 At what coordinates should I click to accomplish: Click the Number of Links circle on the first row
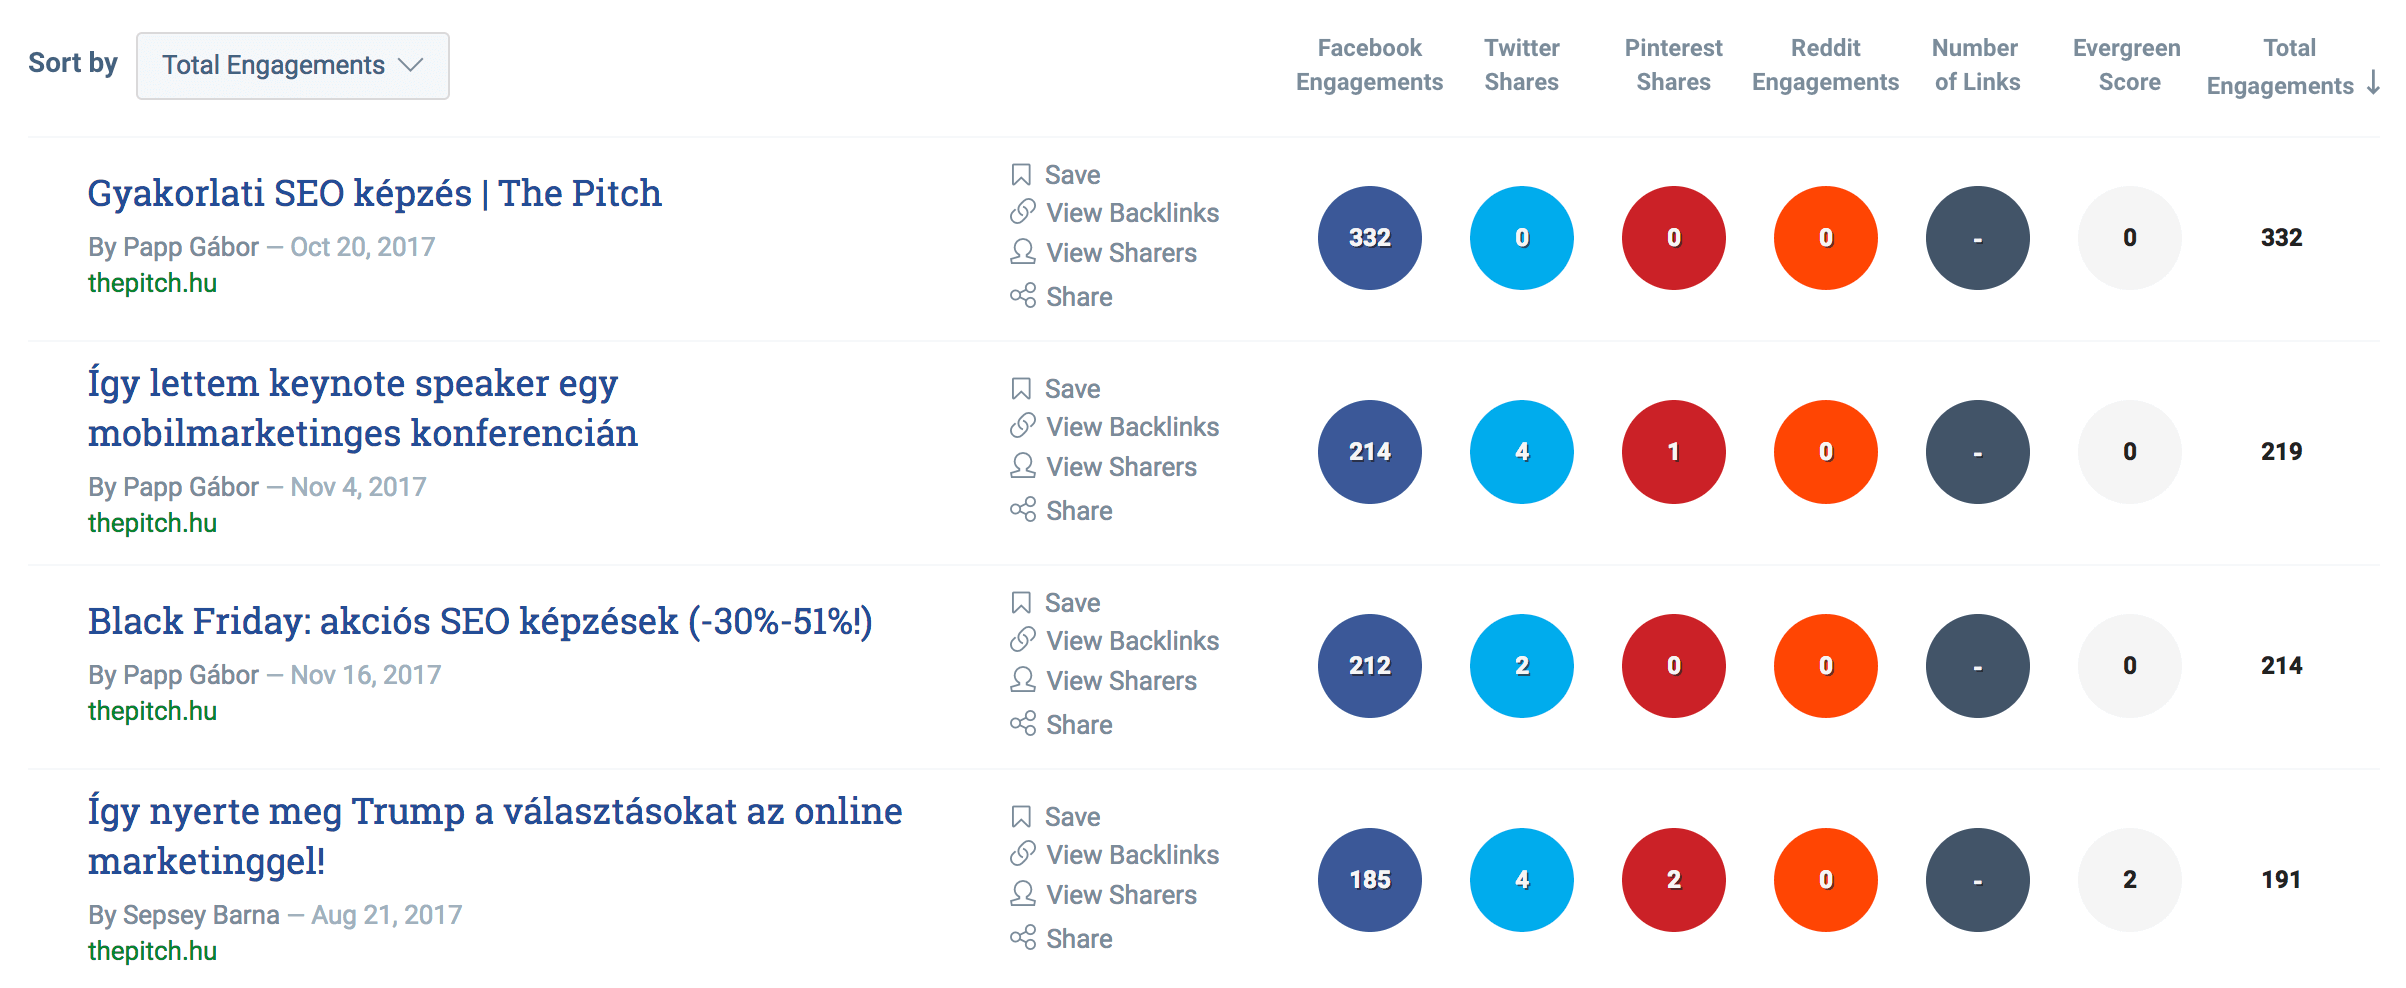1976,237
